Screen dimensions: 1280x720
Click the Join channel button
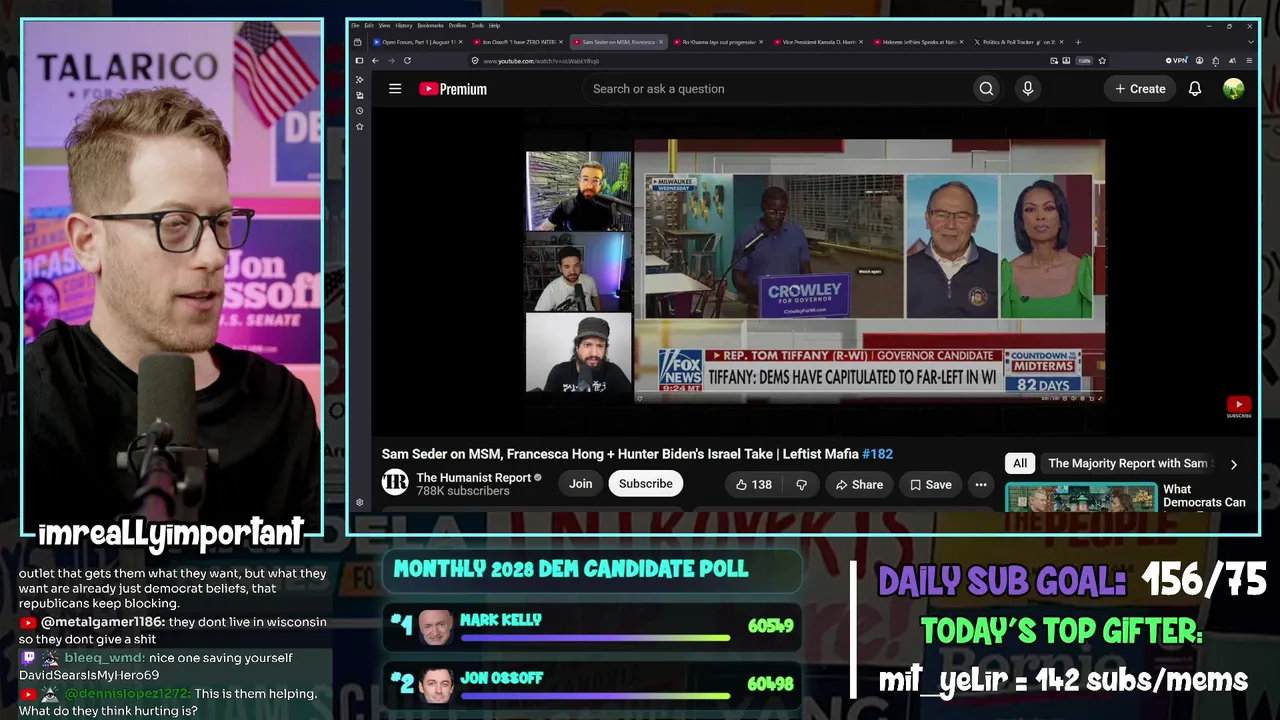point(580,484)
